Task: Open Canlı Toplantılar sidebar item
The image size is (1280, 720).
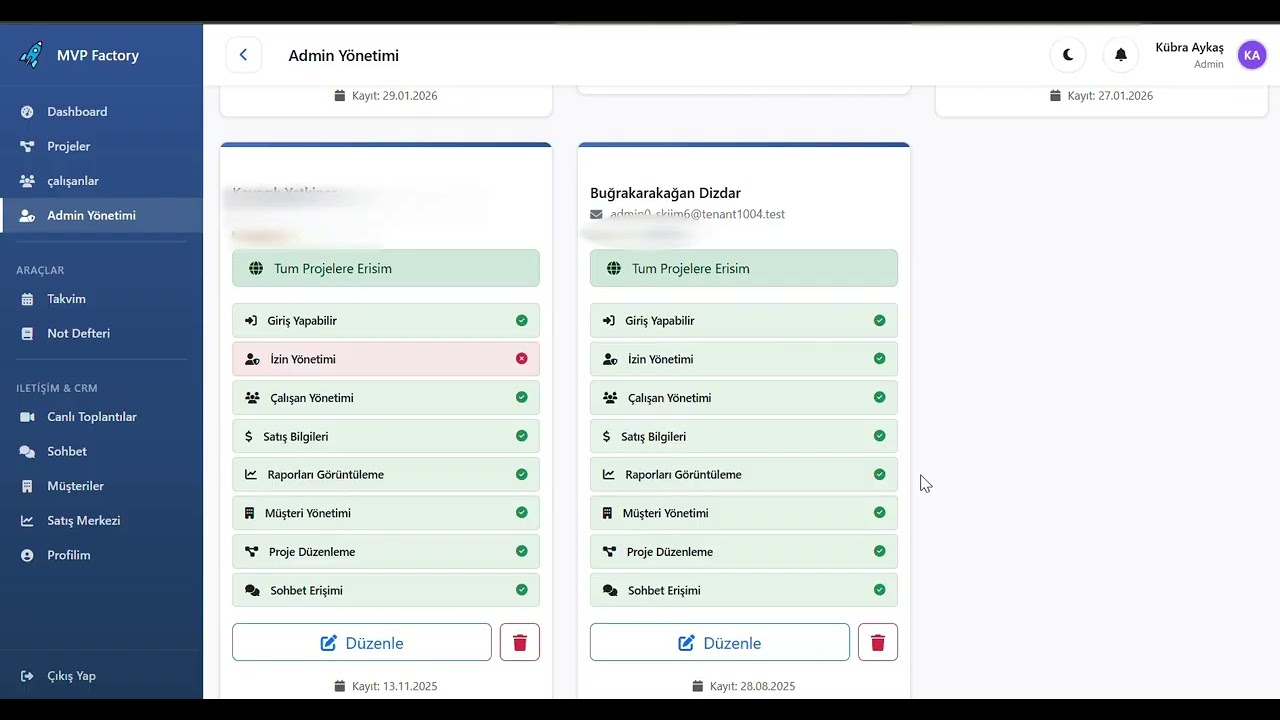Action: [x=91, y=417]
